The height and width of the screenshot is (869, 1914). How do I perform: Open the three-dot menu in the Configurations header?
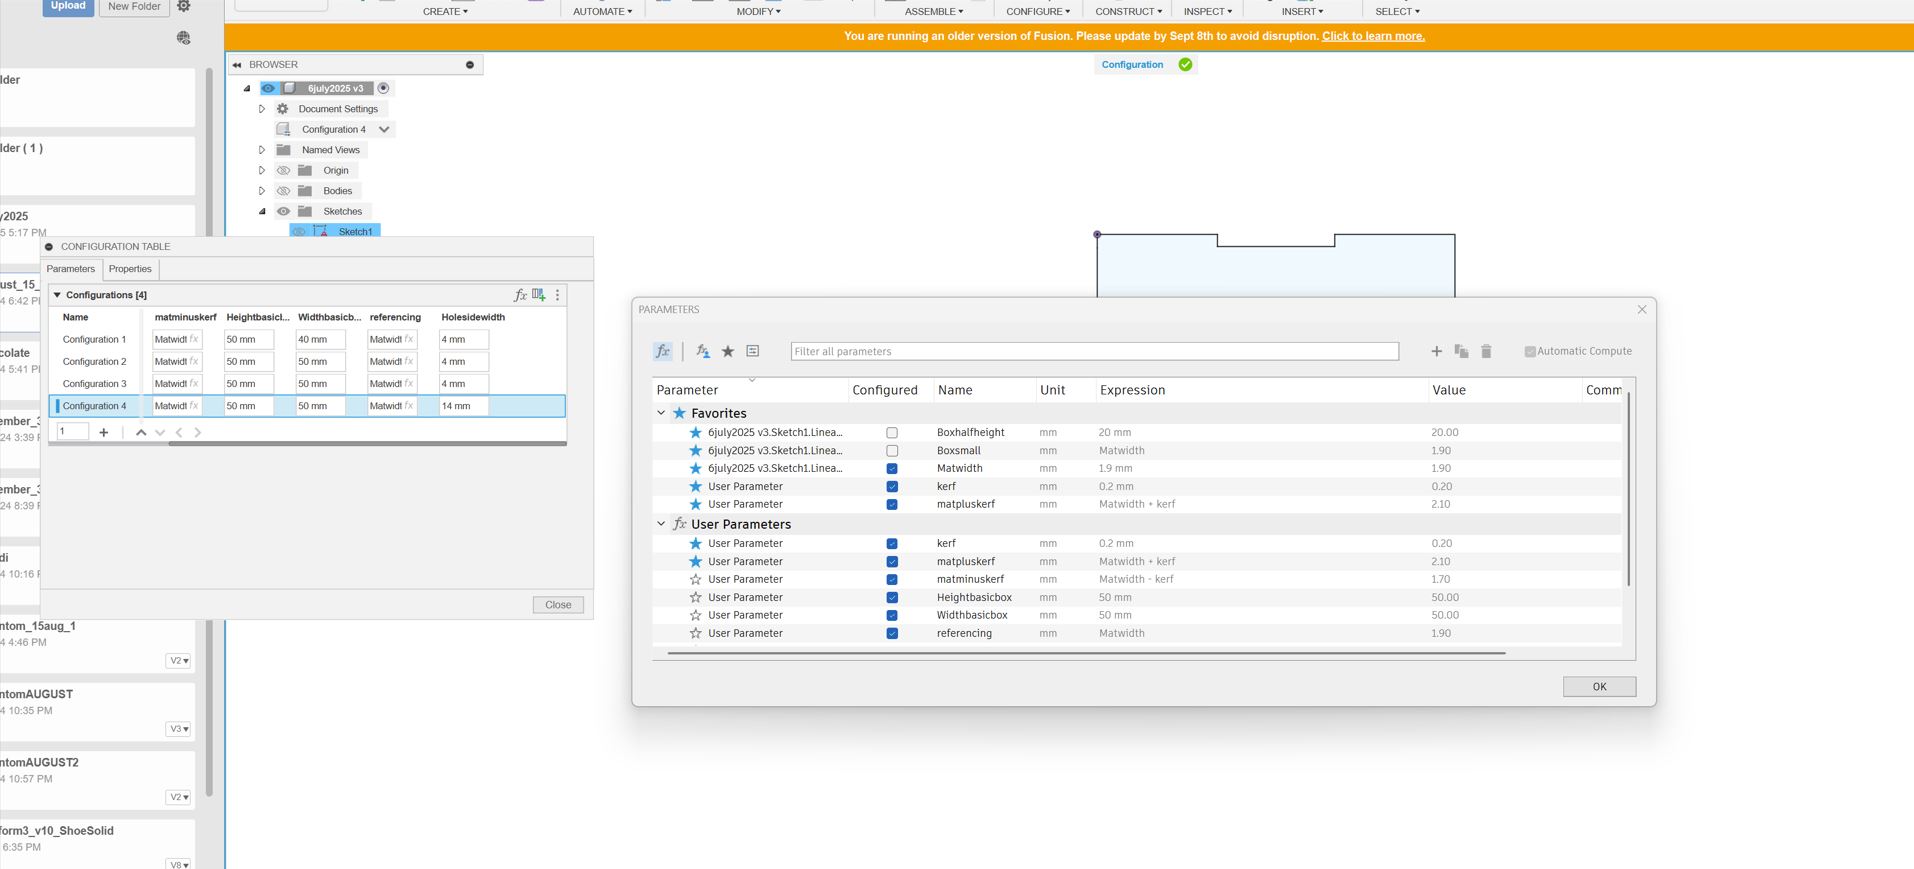click(558, 295)
